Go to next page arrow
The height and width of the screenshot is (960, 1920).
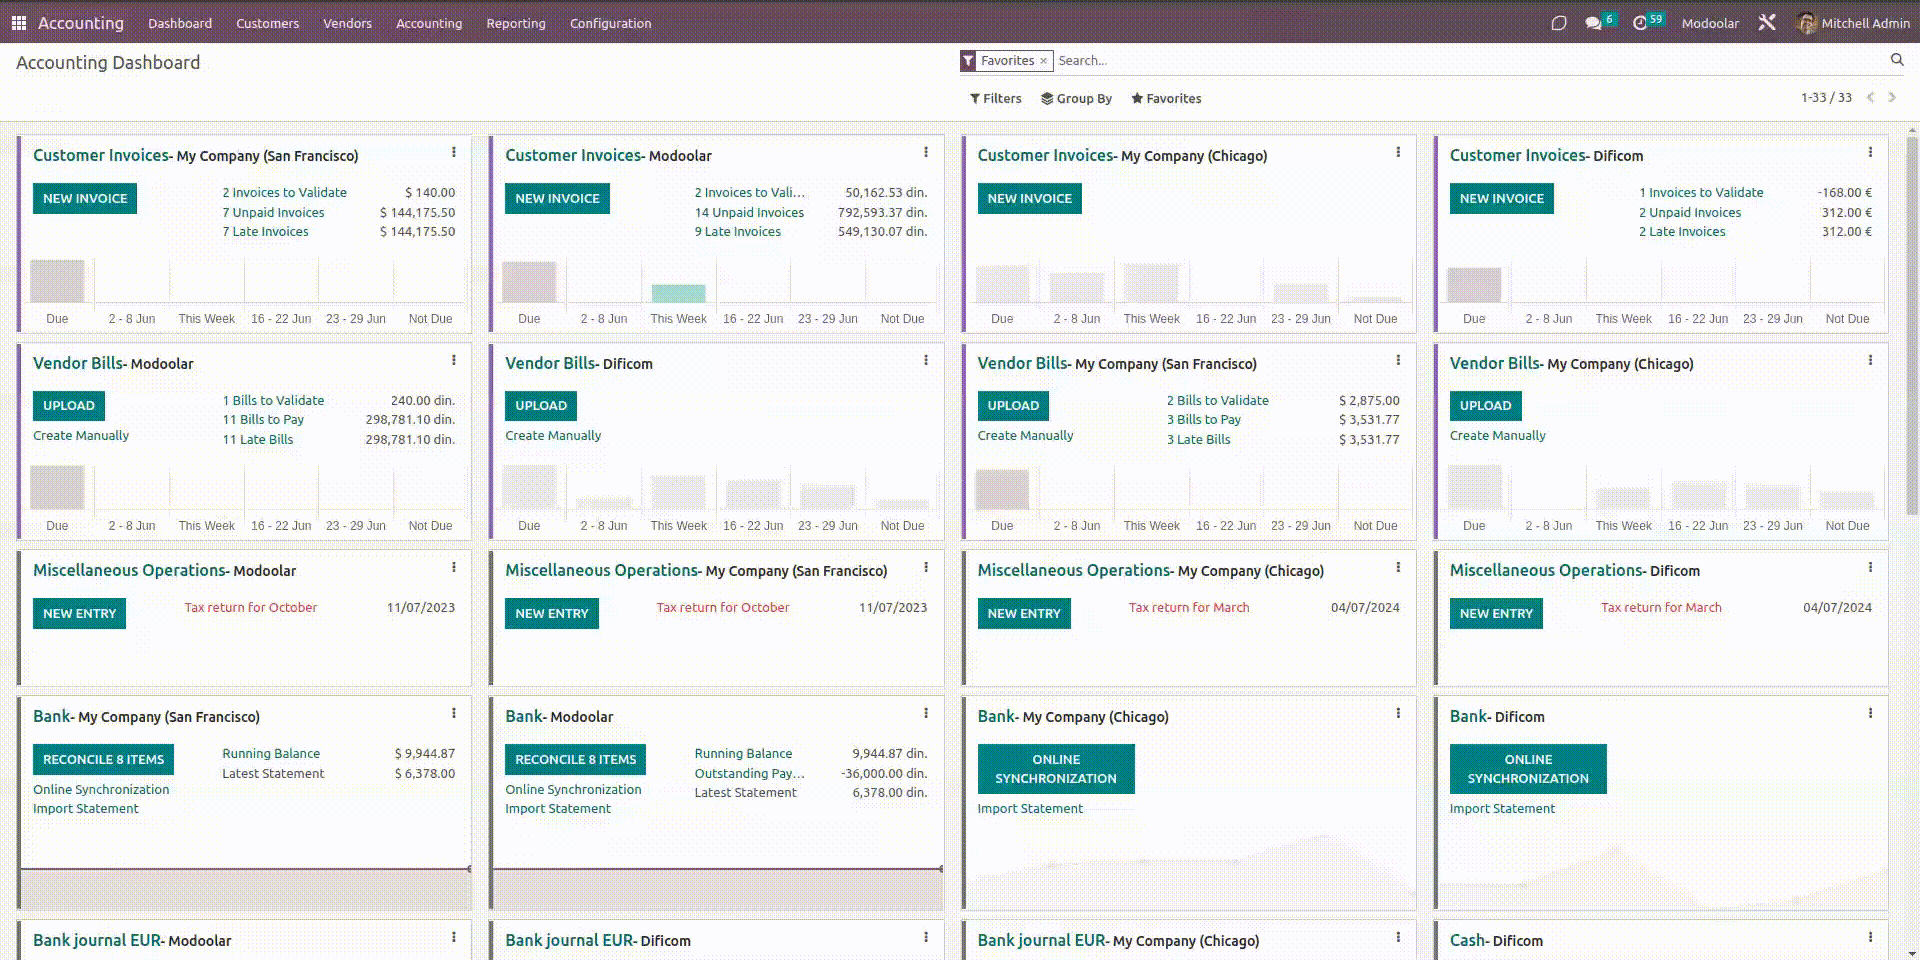click(x=1892, y=98)
